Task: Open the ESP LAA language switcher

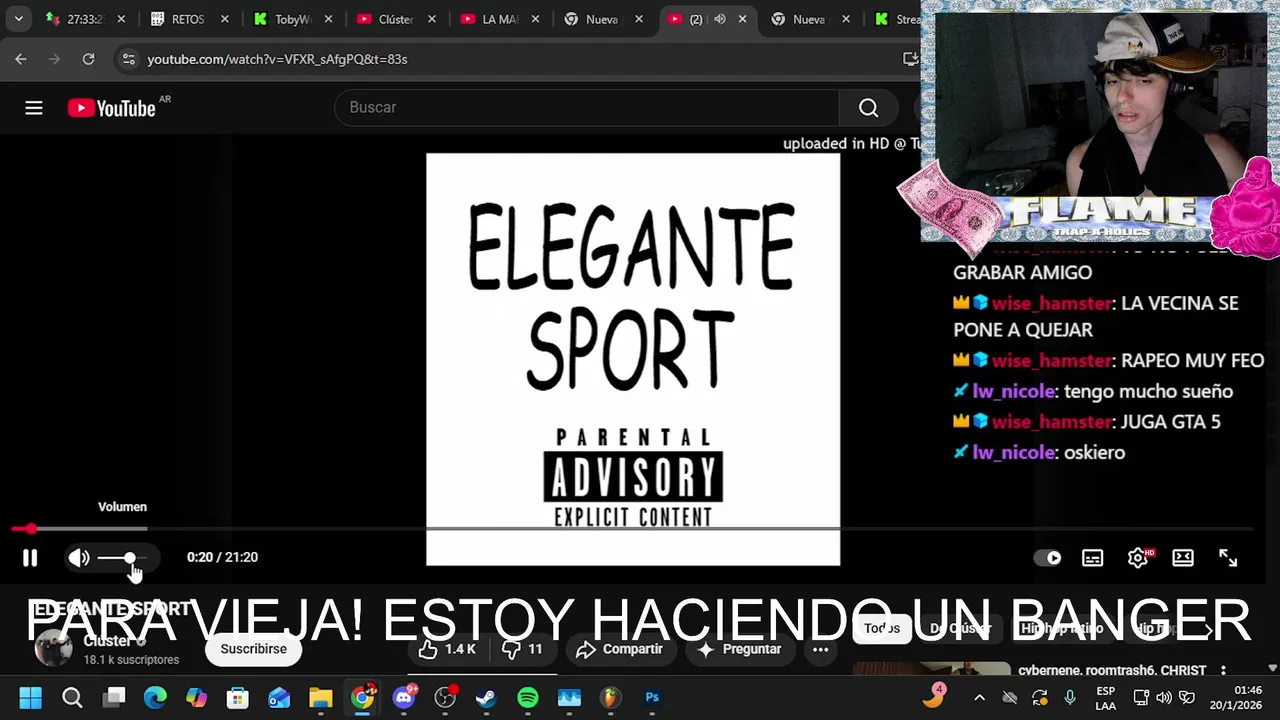Action: (1105, 698)
